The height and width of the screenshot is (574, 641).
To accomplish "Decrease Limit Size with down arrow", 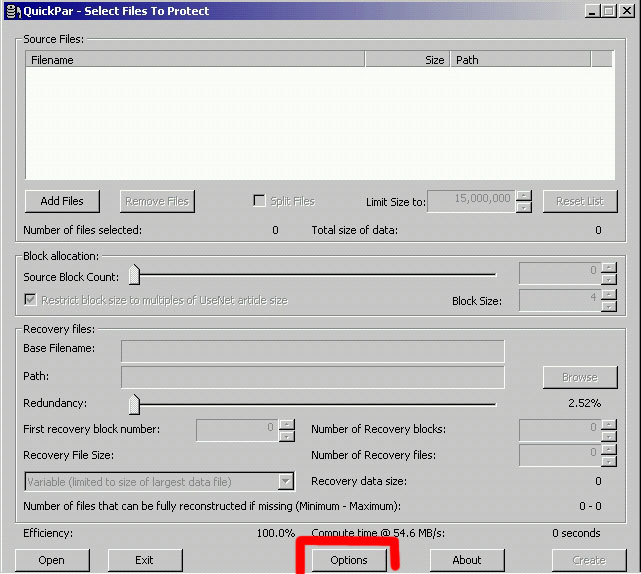I will pyautogui.click(x=524, y=207).
